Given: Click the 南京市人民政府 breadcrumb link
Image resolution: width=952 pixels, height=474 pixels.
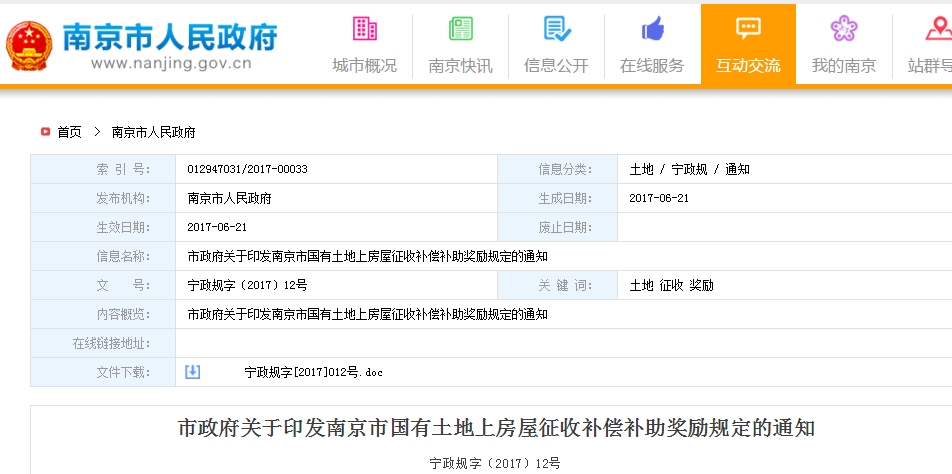Looking at the screenshot, I should click(153, 132).
